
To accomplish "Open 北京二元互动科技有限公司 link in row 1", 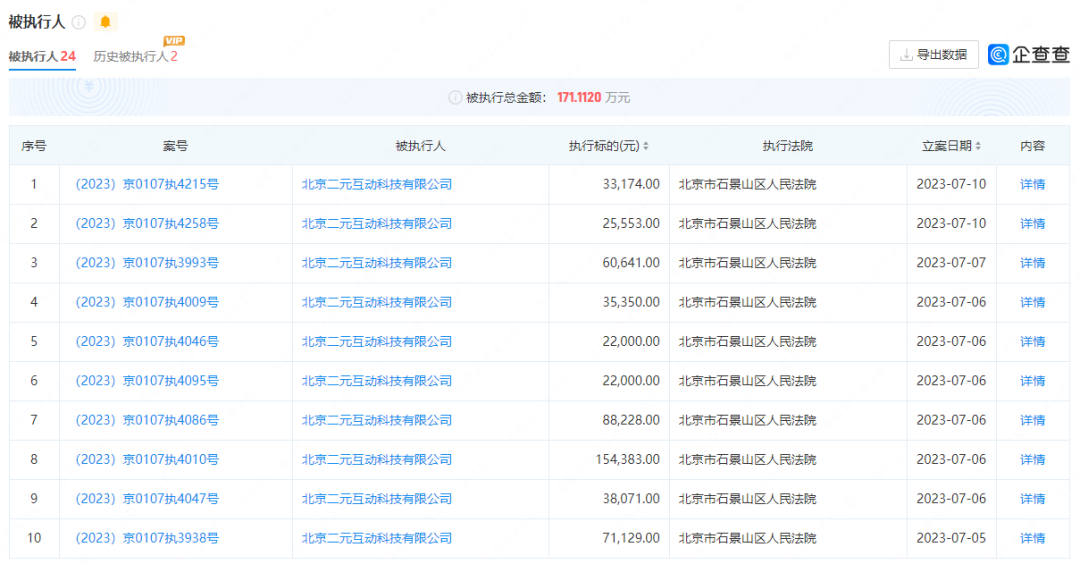I will click(x=377, y=185).
